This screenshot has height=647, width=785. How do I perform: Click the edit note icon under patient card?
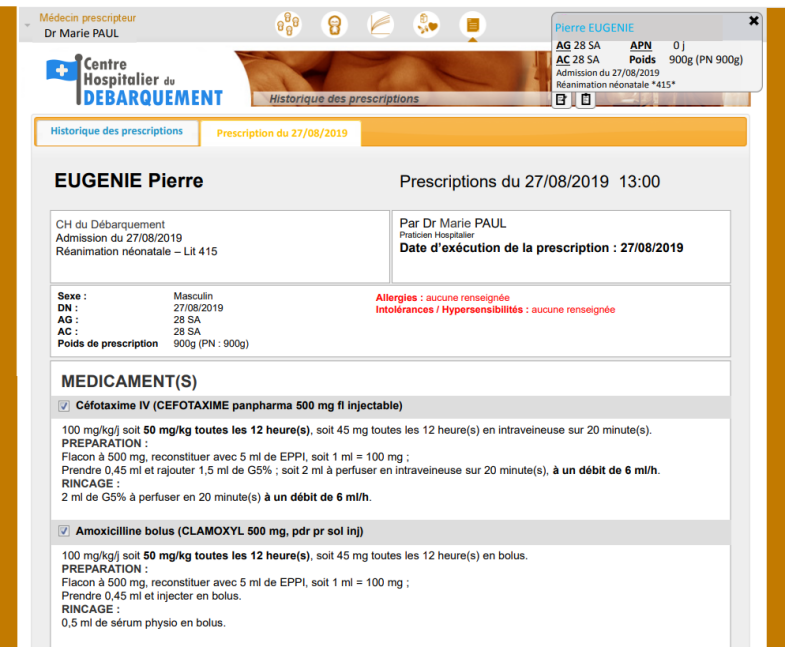point(562,99)
